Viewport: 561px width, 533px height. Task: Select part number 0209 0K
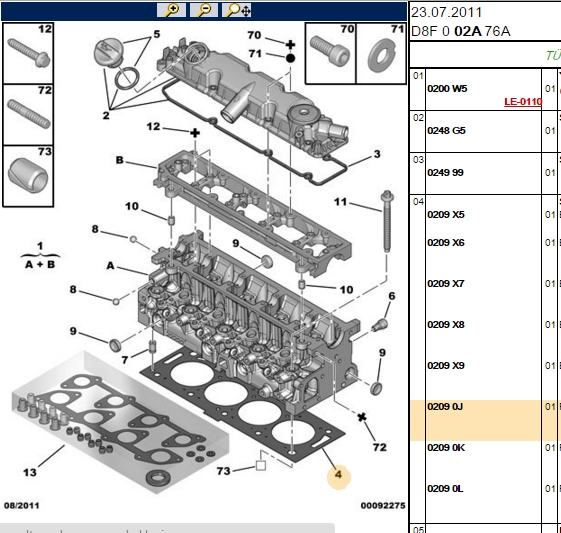446,448
